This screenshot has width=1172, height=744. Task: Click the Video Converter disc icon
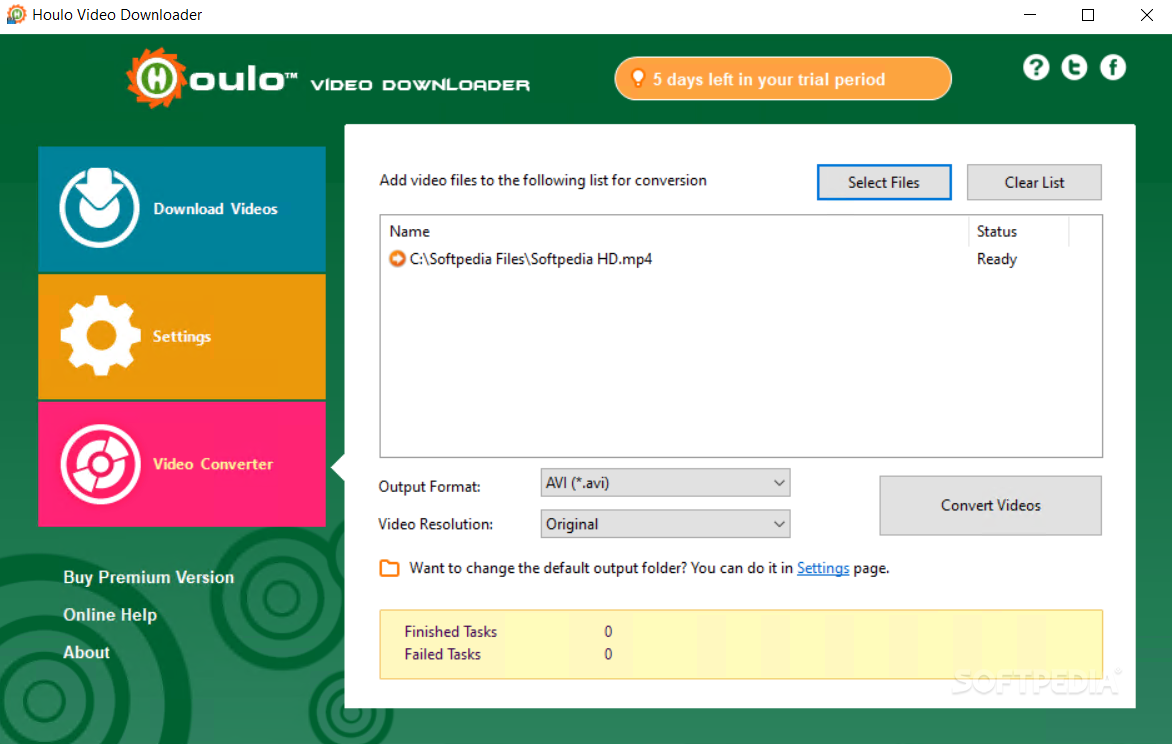tap(100, 464)
